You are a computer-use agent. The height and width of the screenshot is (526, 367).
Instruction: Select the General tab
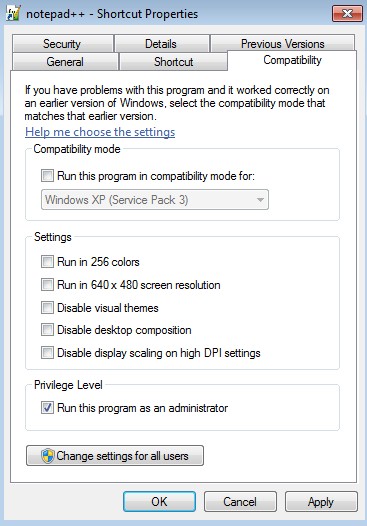coord(65,62)
